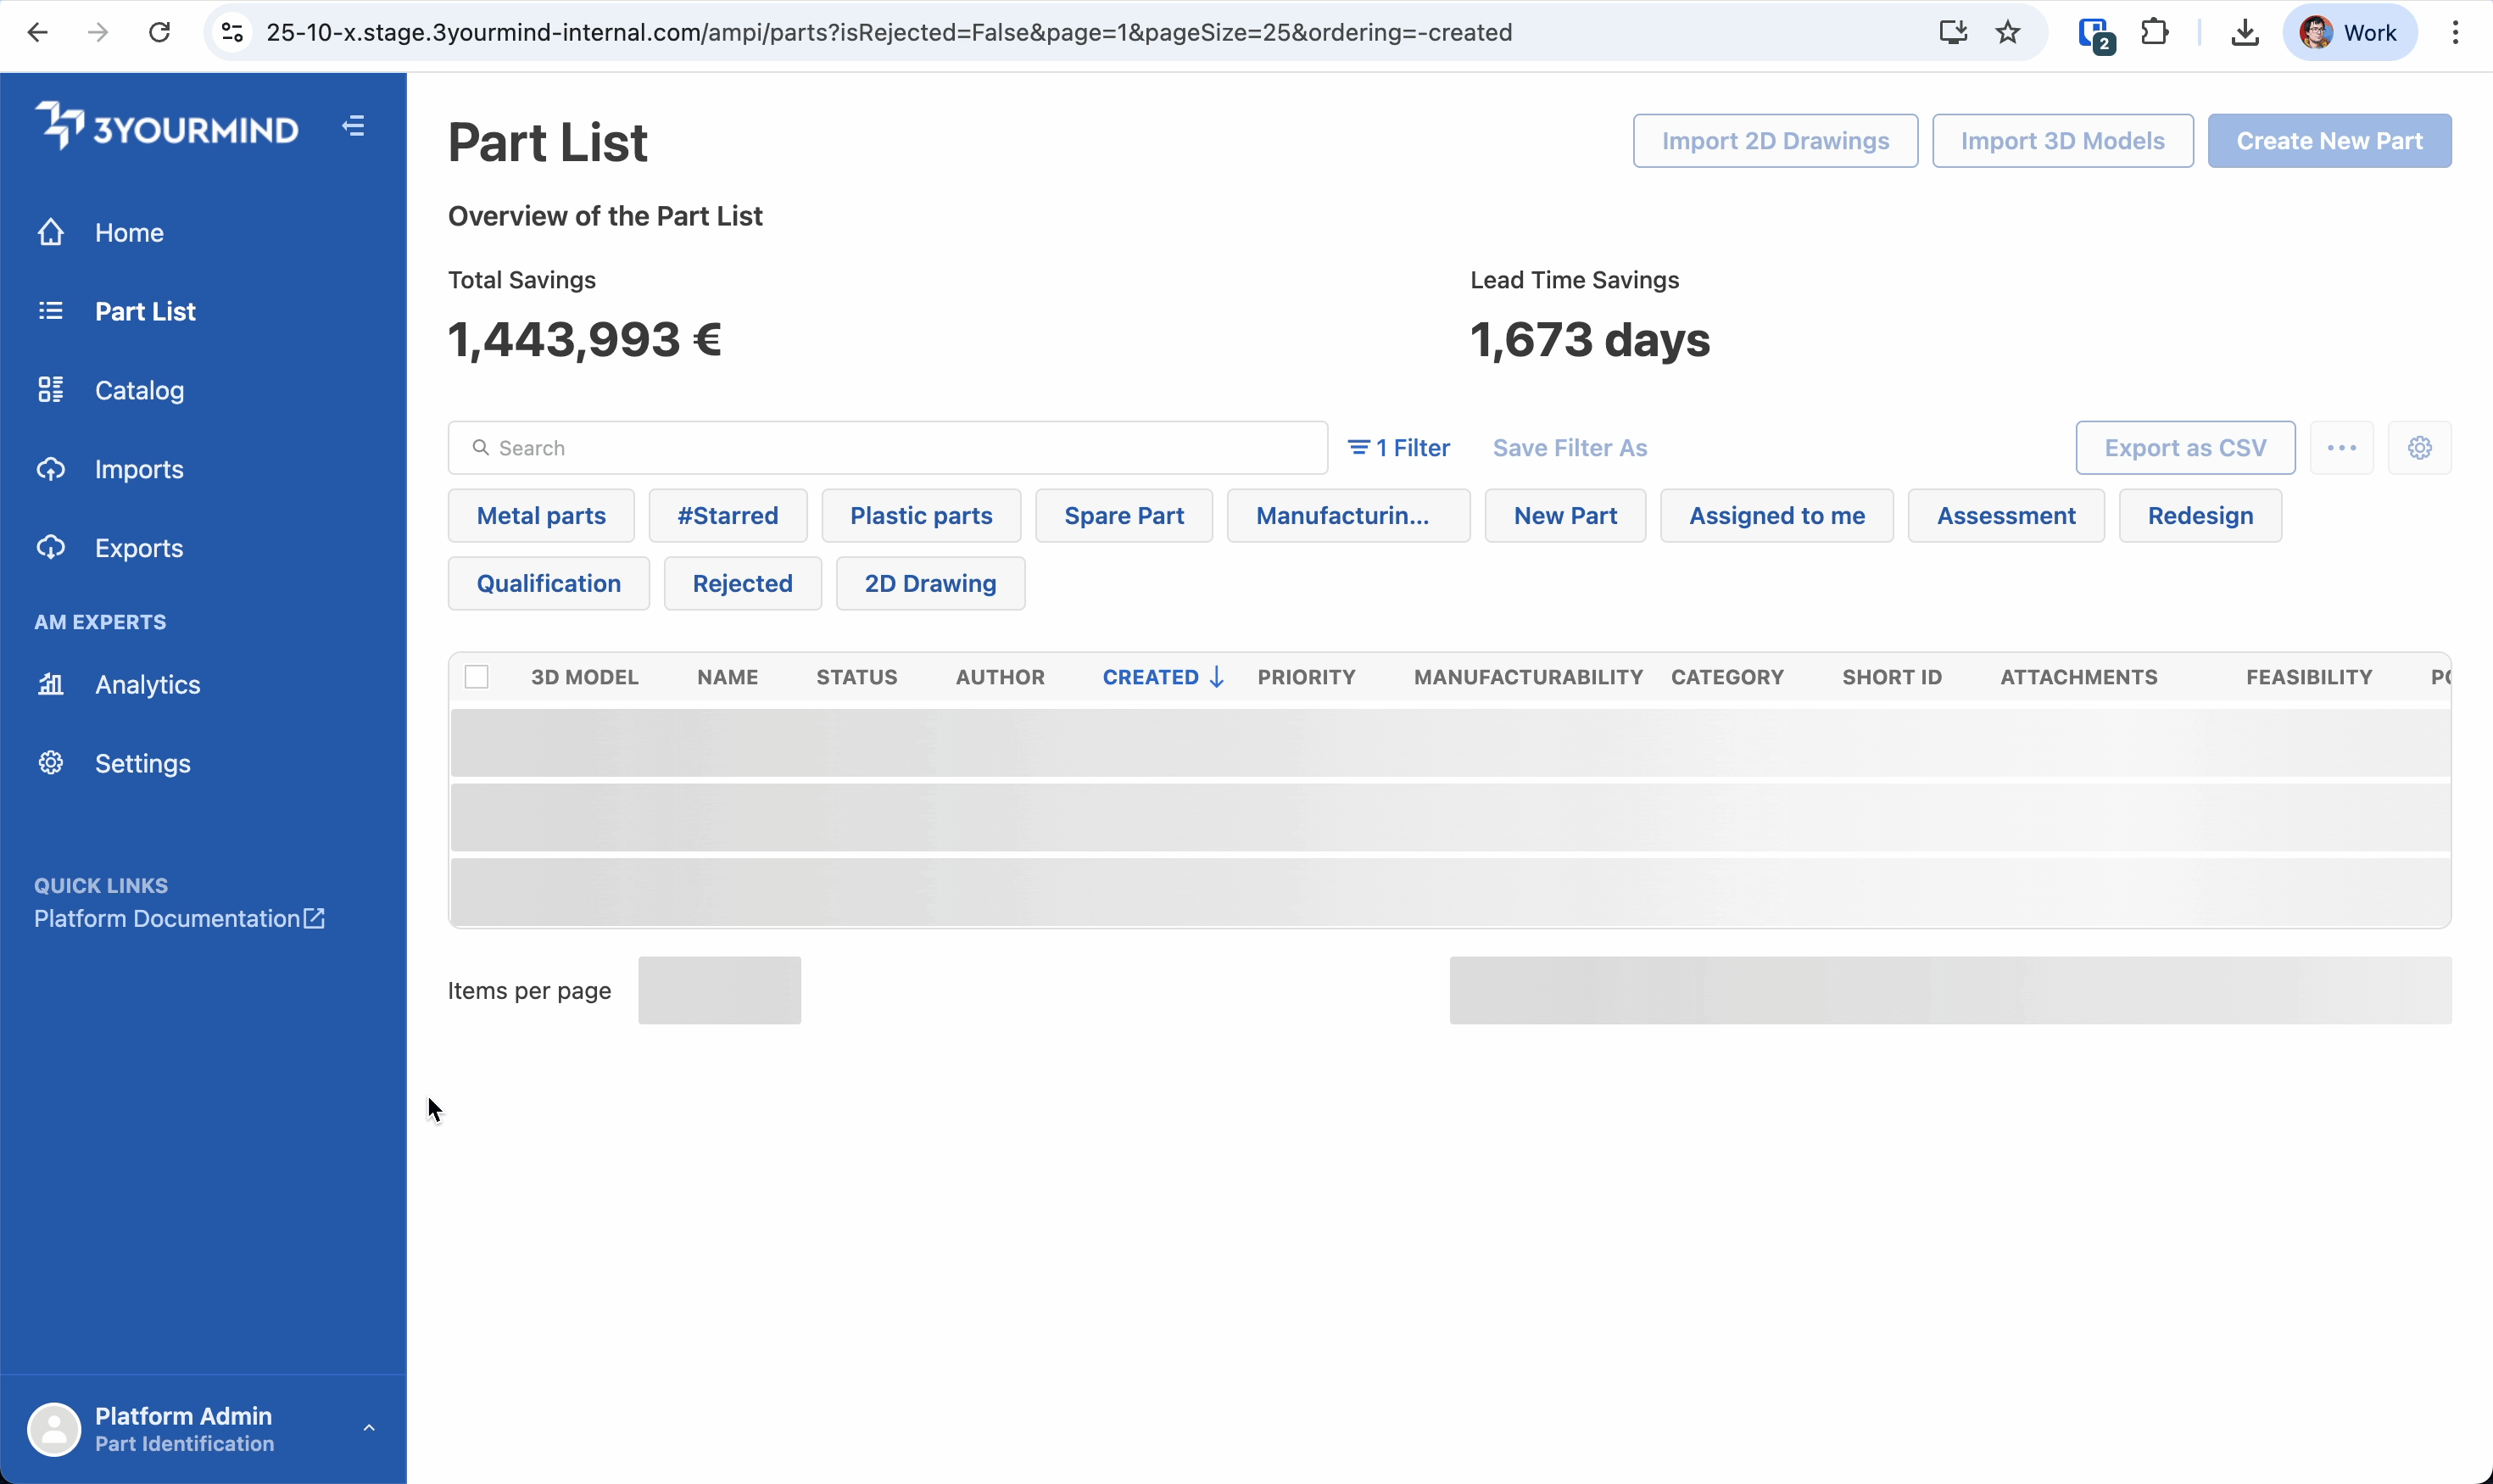Toggle the Rejected filter chip

pos(742,584)
